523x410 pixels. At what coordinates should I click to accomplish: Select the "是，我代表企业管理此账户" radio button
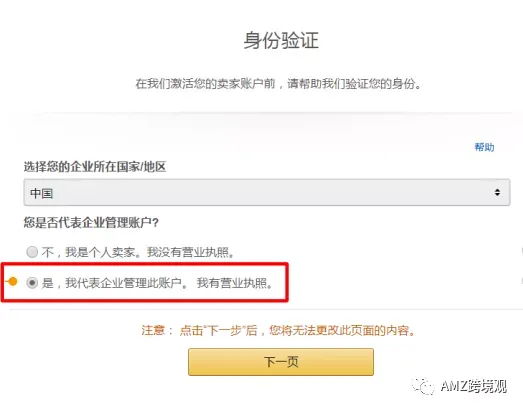32,283
